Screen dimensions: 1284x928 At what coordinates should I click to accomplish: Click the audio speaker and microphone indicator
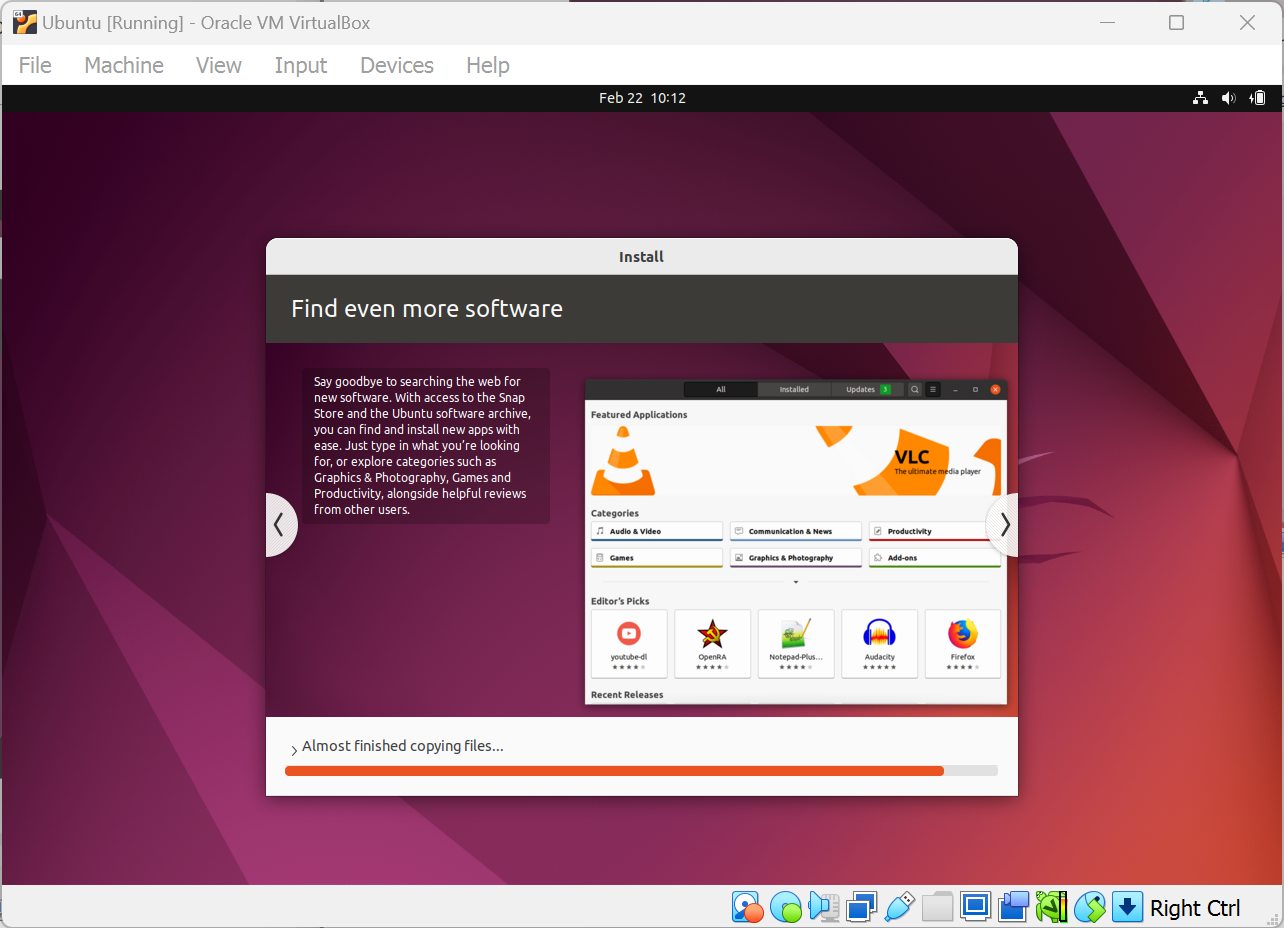point(824,907)
